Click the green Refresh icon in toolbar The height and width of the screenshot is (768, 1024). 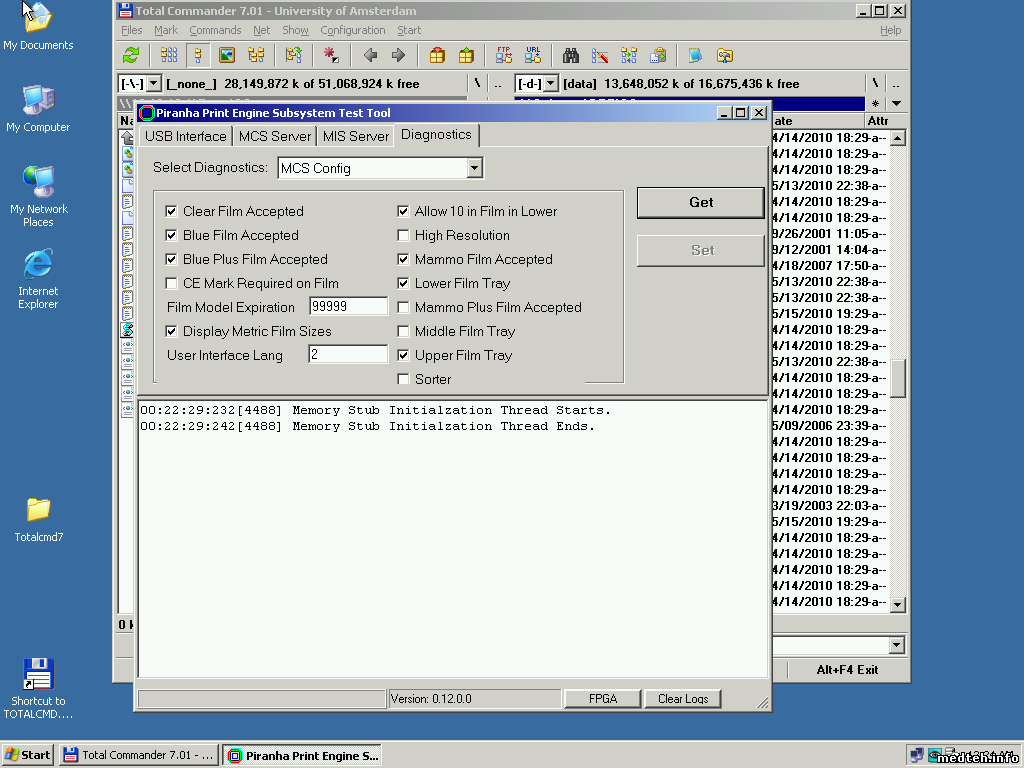(x=131, y=56)
